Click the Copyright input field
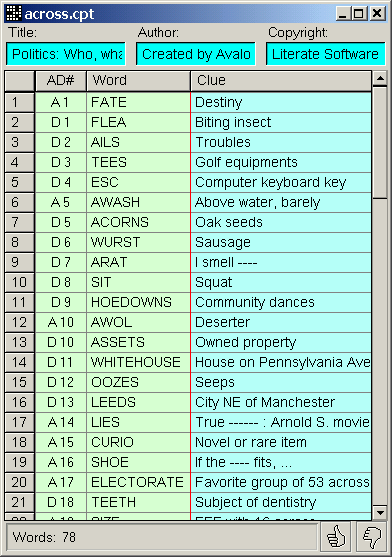 click(x=326, y=54)
